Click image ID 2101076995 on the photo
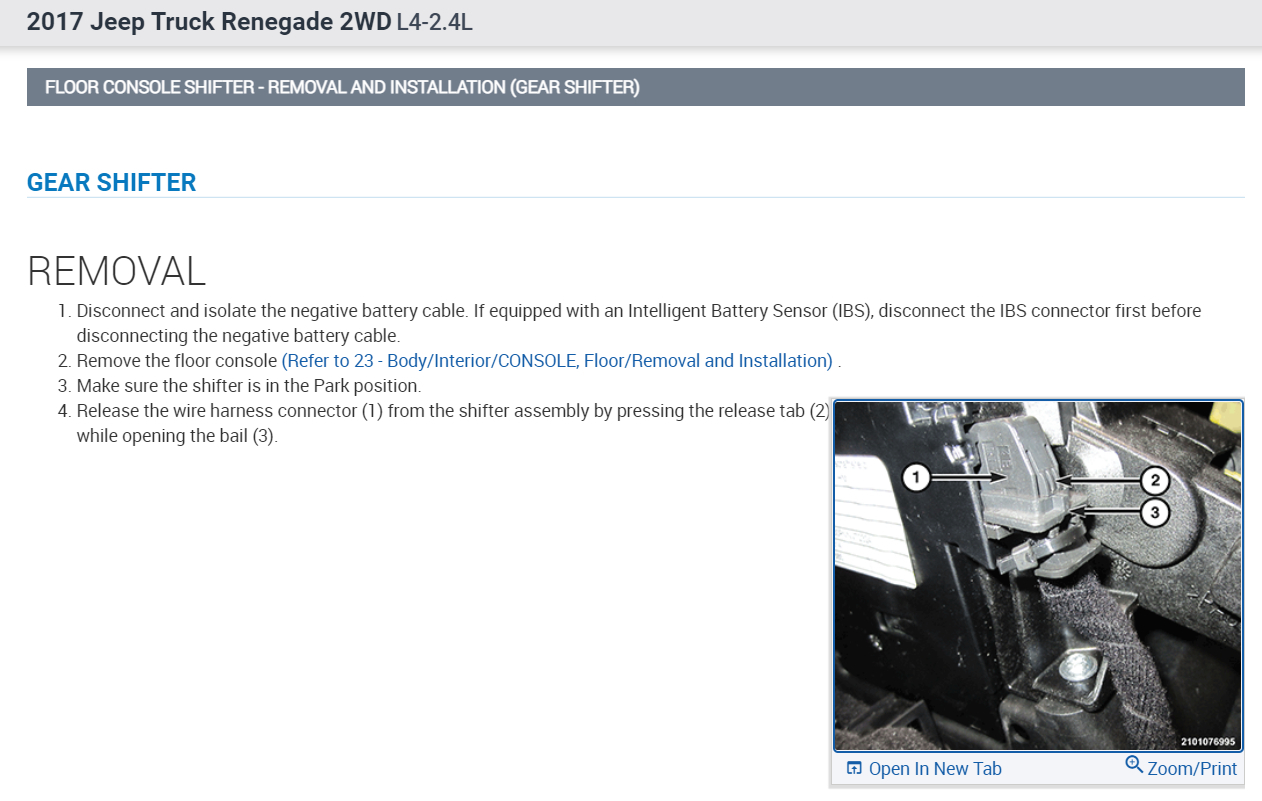1262x801 pixels. [1207, 742]
